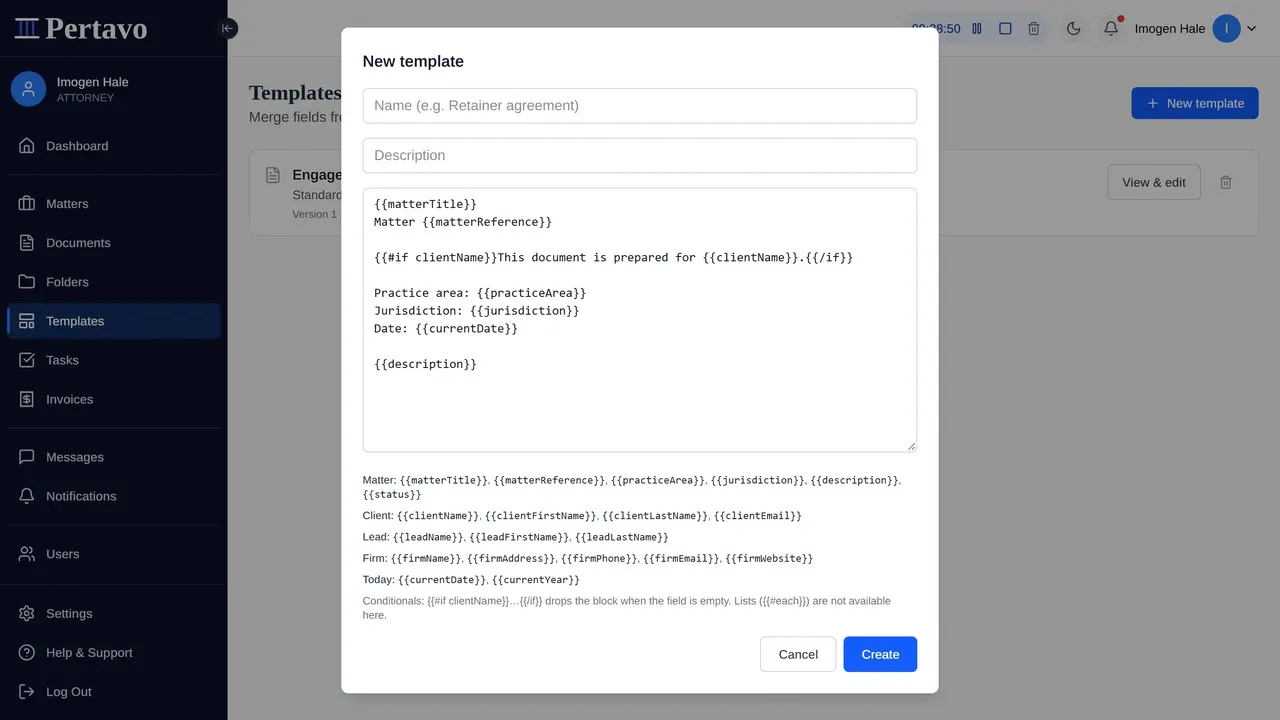
Task: Click the New template button in the header
Action: point(1195,103)
